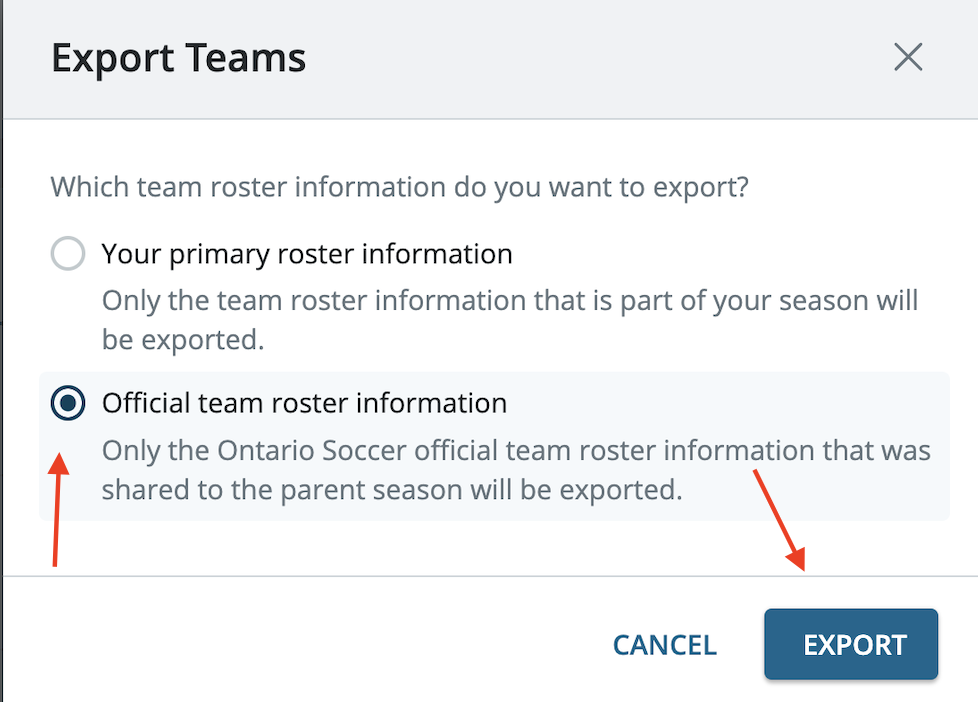
Task: Switch selection to Your primary roster information
Action: pos(67,253)
